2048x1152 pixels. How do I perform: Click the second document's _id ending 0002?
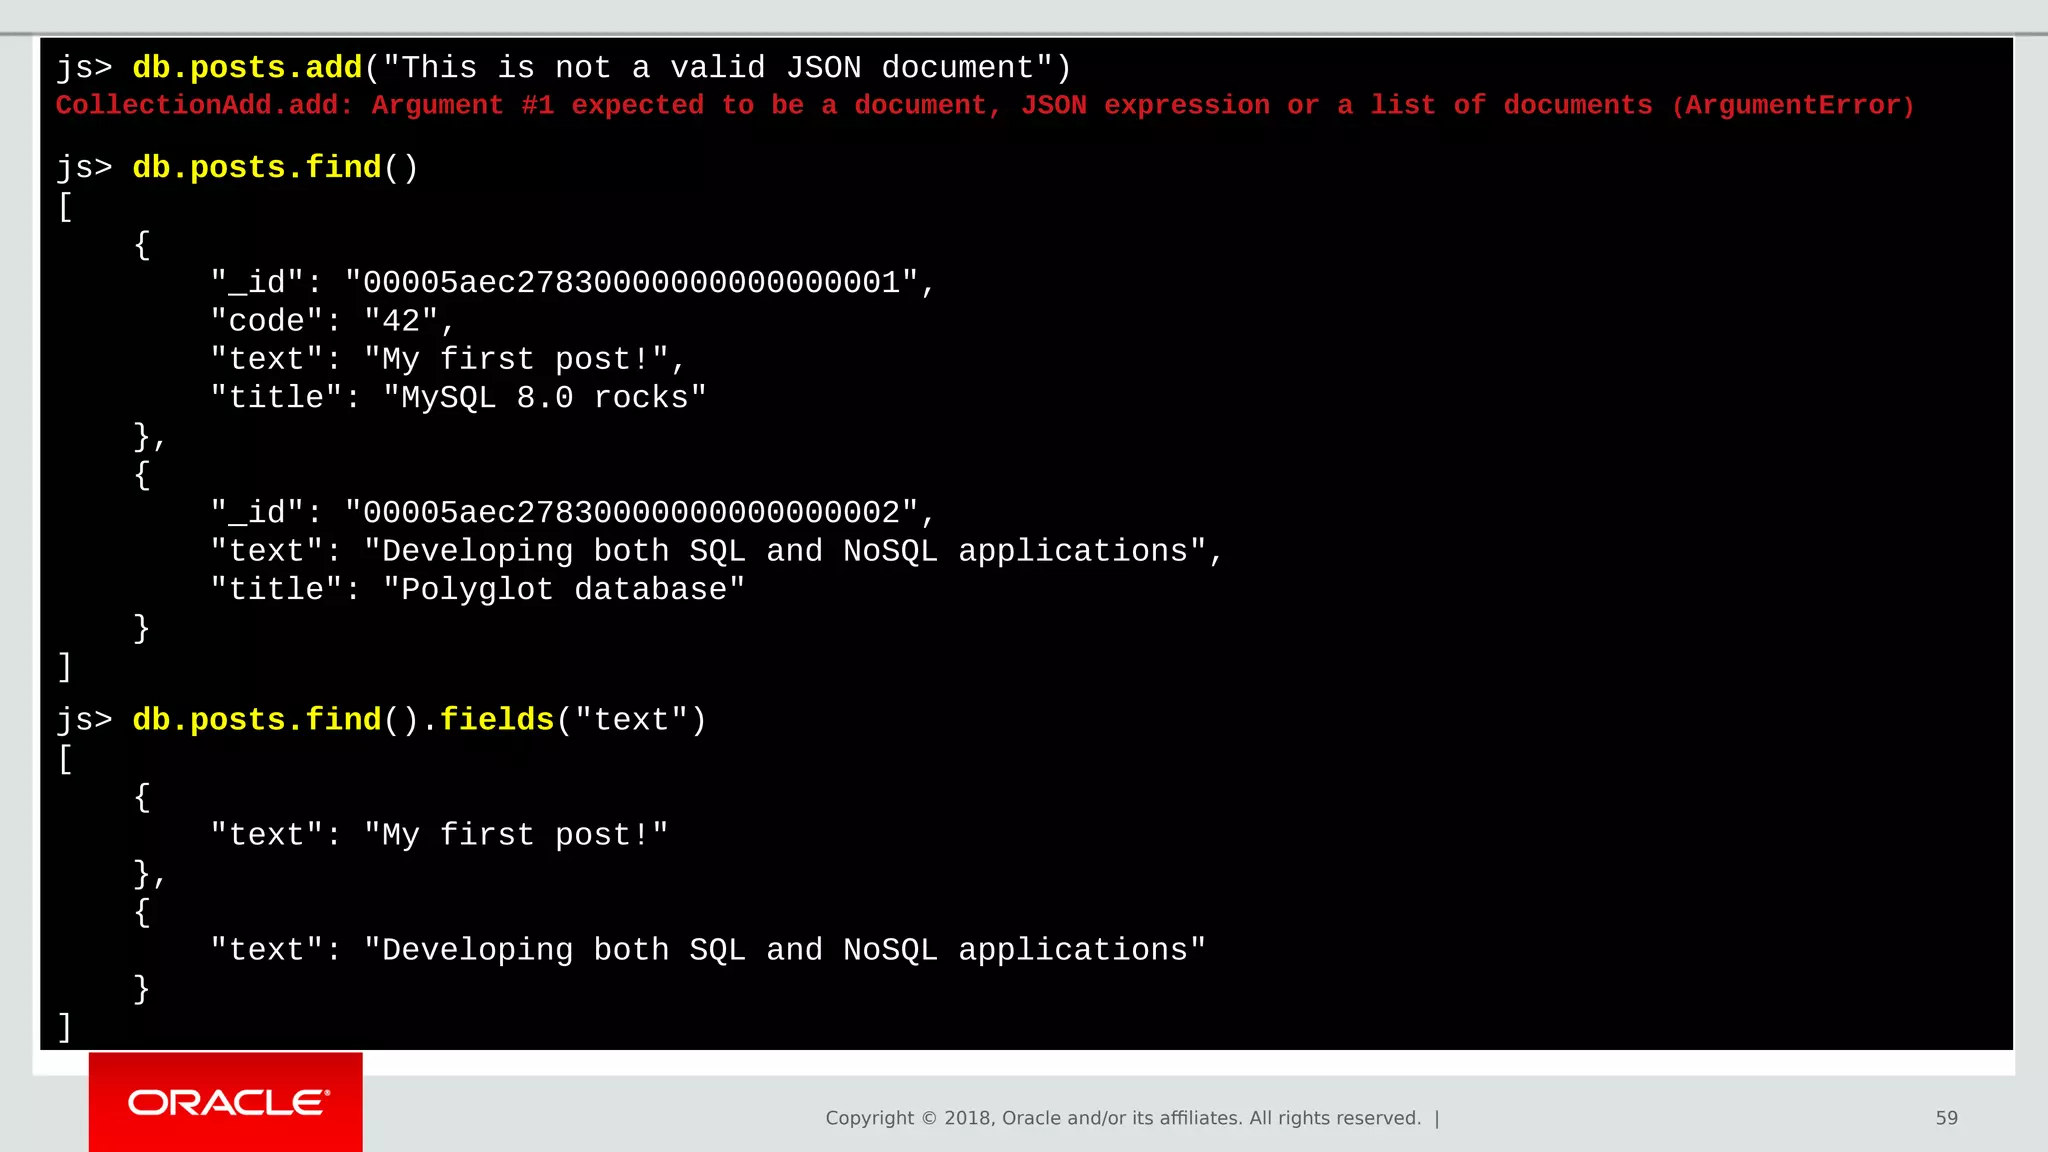[x=630, y=513]
